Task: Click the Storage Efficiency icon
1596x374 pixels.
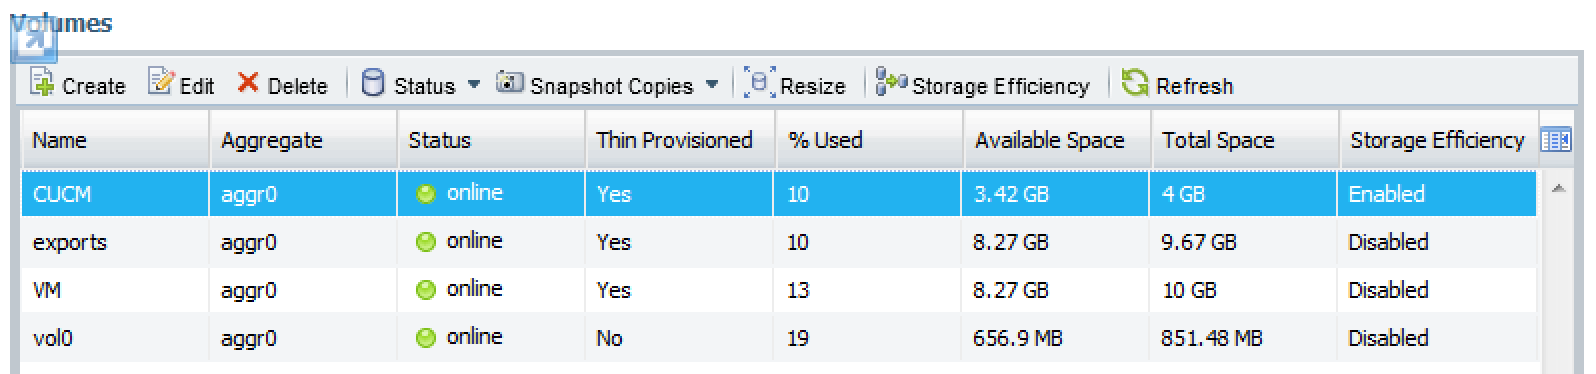Action: (x=890, y=84)
